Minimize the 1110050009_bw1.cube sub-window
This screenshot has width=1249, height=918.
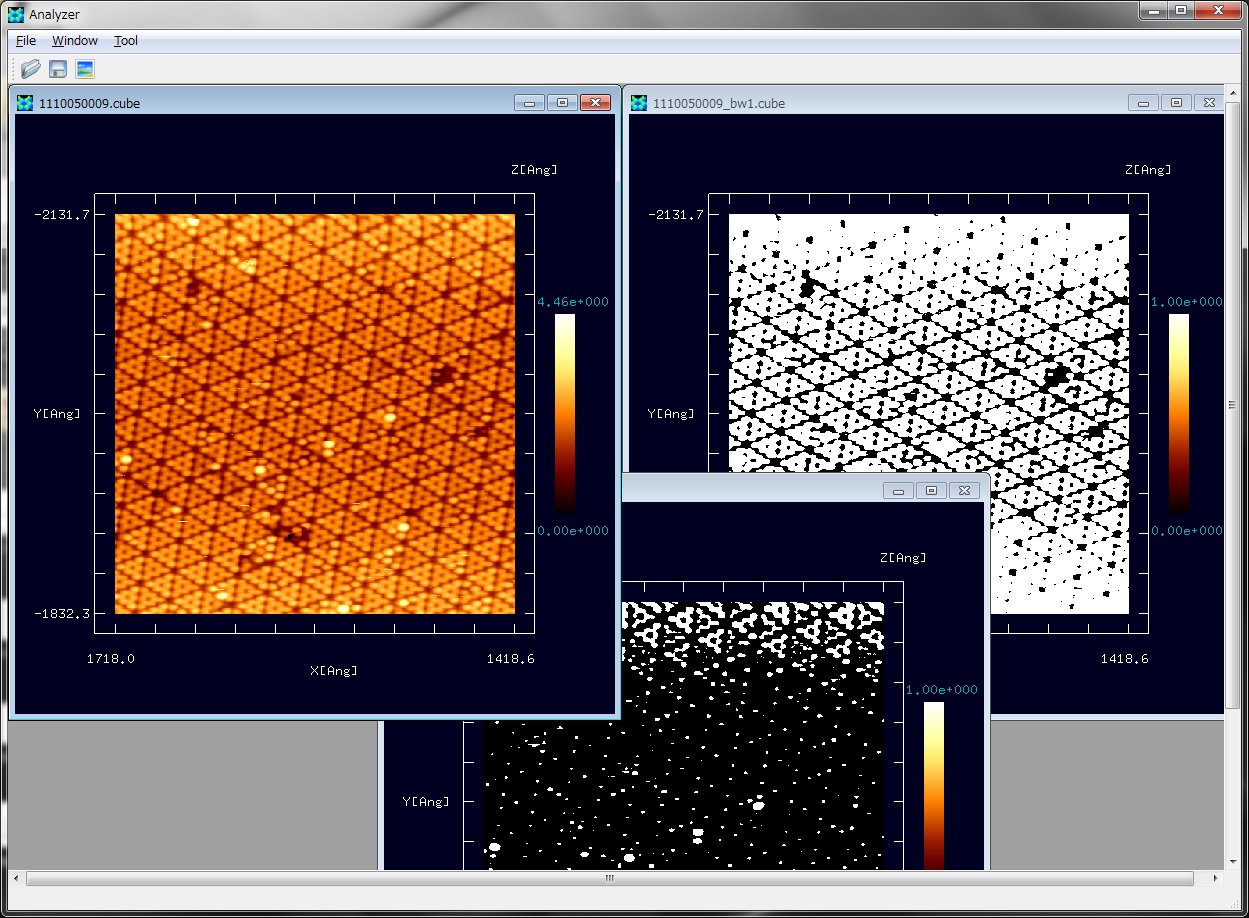point(1144,102)
